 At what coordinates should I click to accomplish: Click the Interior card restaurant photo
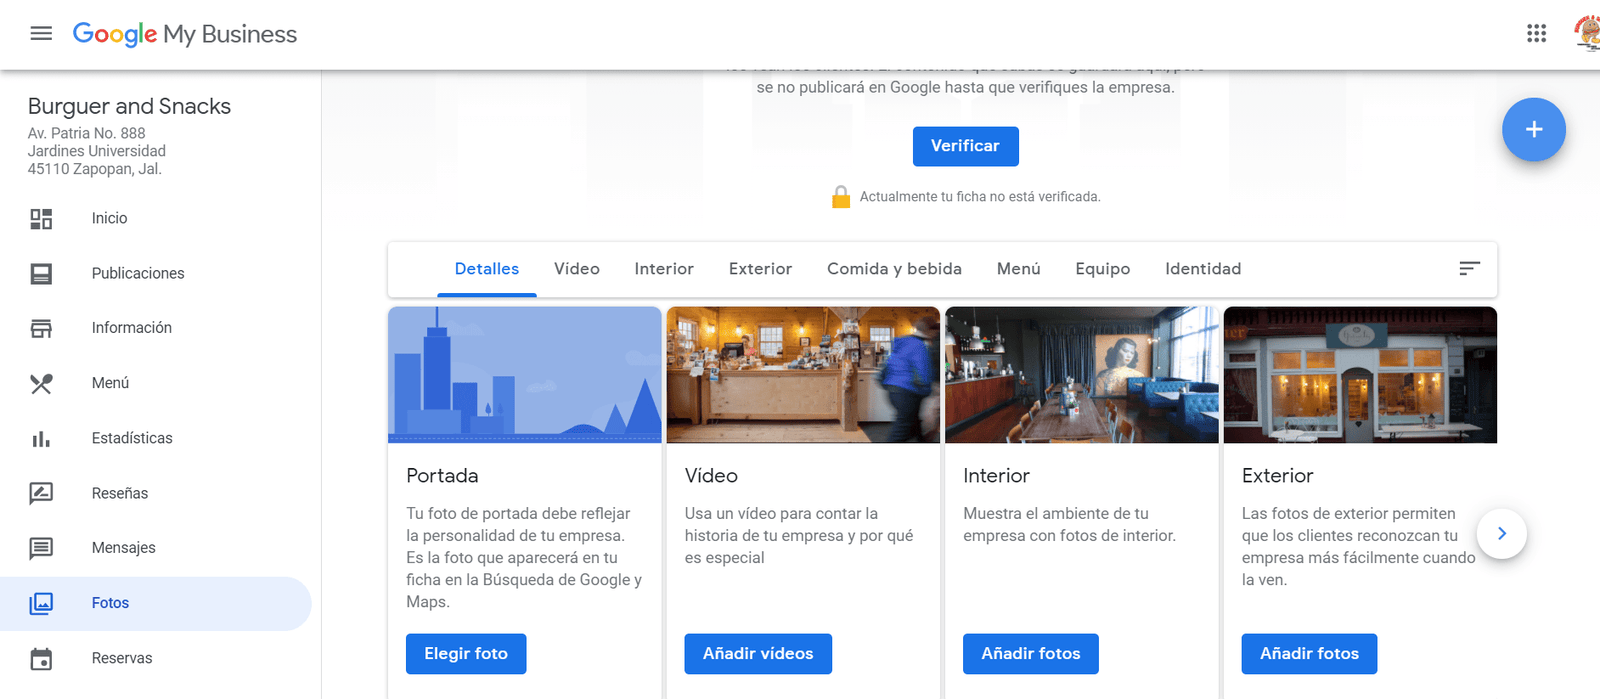[1082, 375]
